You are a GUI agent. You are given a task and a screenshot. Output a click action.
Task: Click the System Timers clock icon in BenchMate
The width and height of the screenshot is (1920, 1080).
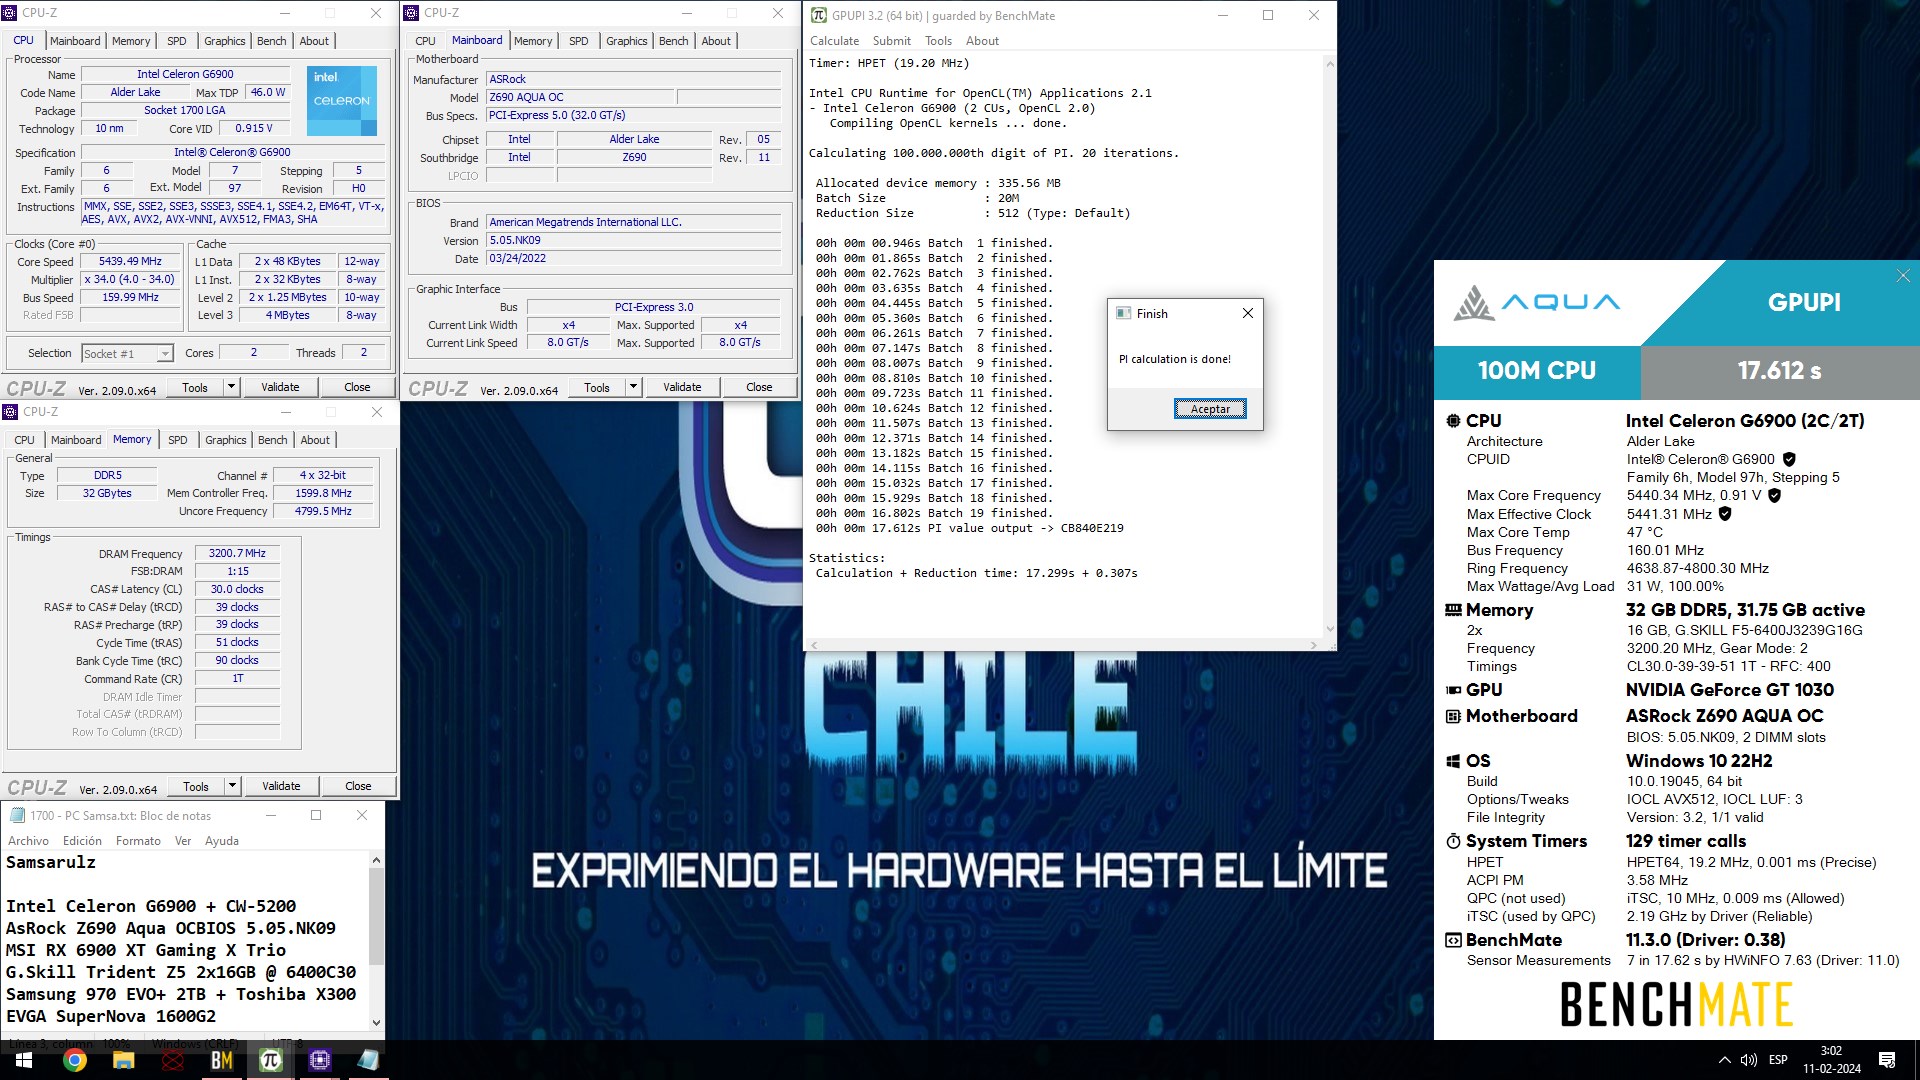click(1453, 841)
